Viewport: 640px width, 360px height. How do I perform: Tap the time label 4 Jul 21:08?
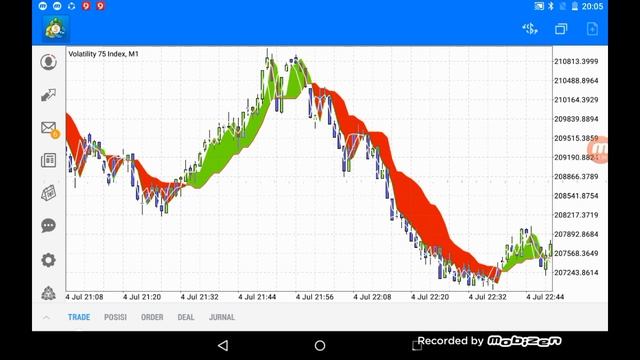point(84,297)
